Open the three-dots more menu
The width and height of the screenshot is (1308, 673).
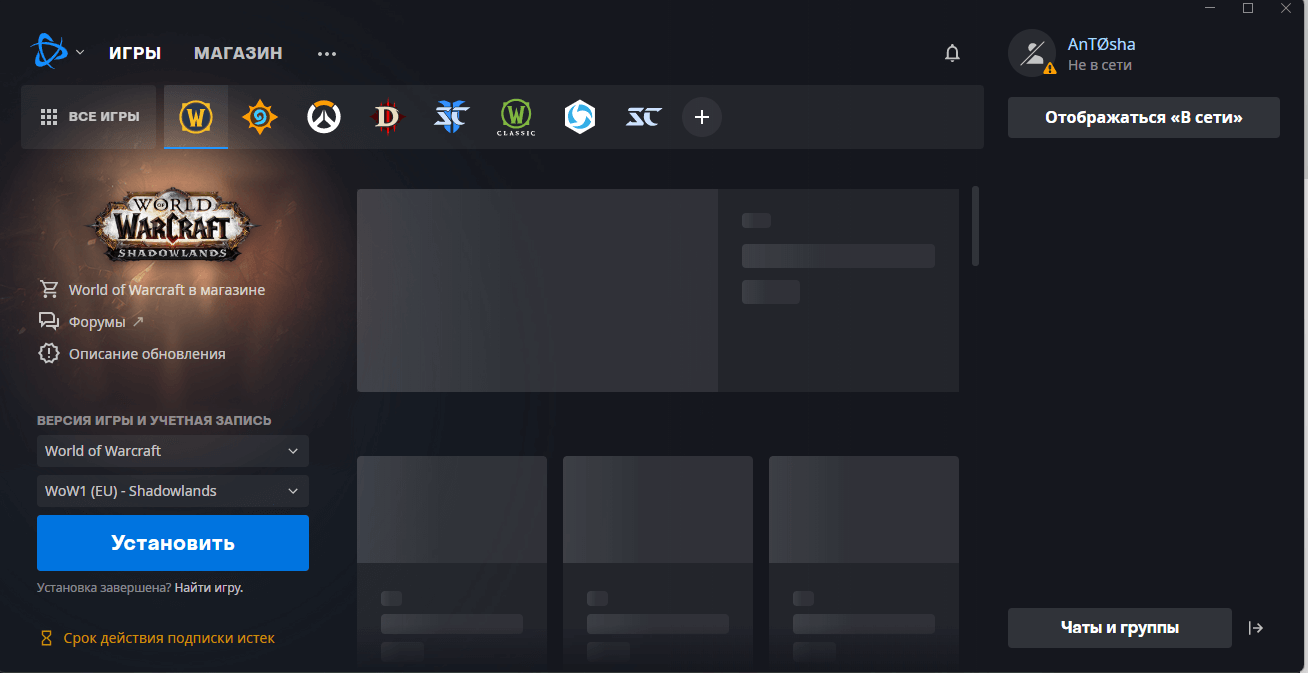click(x=327, y=54)
